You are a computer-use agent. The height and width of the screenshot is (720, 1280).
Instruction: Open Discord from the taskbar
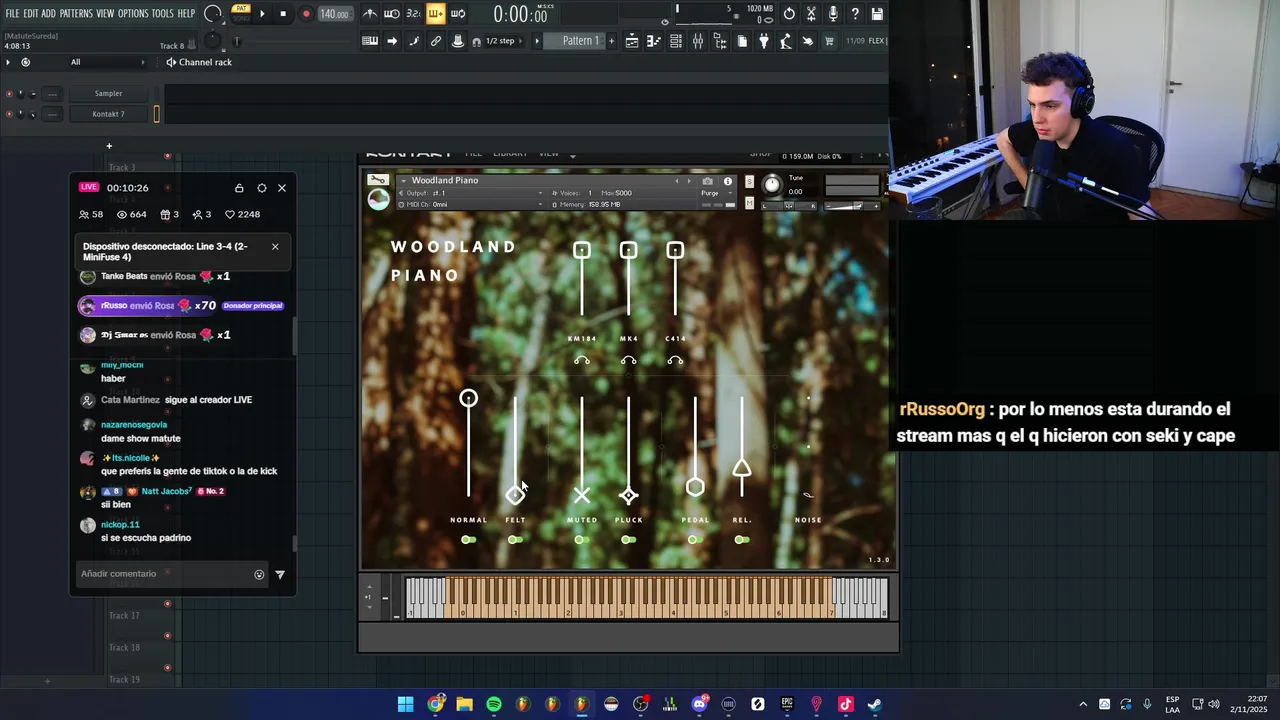coord(699,704)
